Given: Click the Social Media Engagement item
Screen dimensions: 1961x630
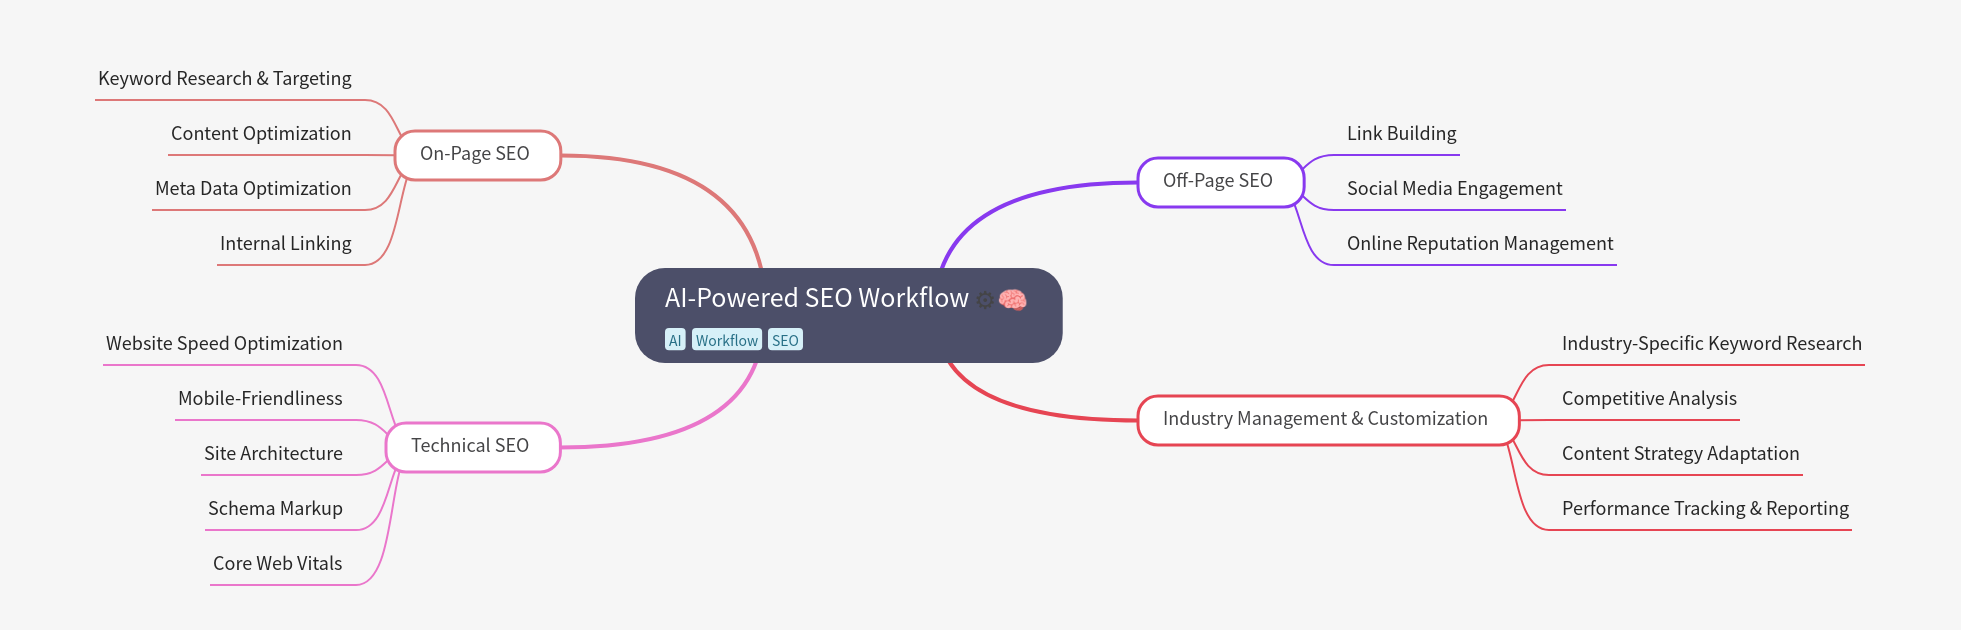Looking at the screenshot, I should click(1454, 189).
